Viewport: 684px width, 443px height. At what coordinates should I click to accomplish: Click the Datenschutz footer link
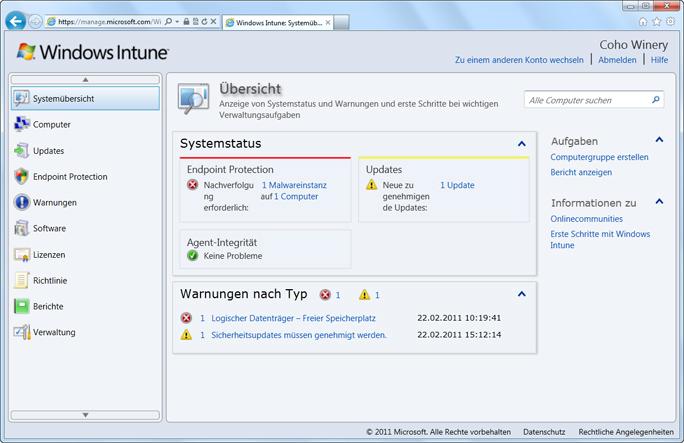pos(544,432)
